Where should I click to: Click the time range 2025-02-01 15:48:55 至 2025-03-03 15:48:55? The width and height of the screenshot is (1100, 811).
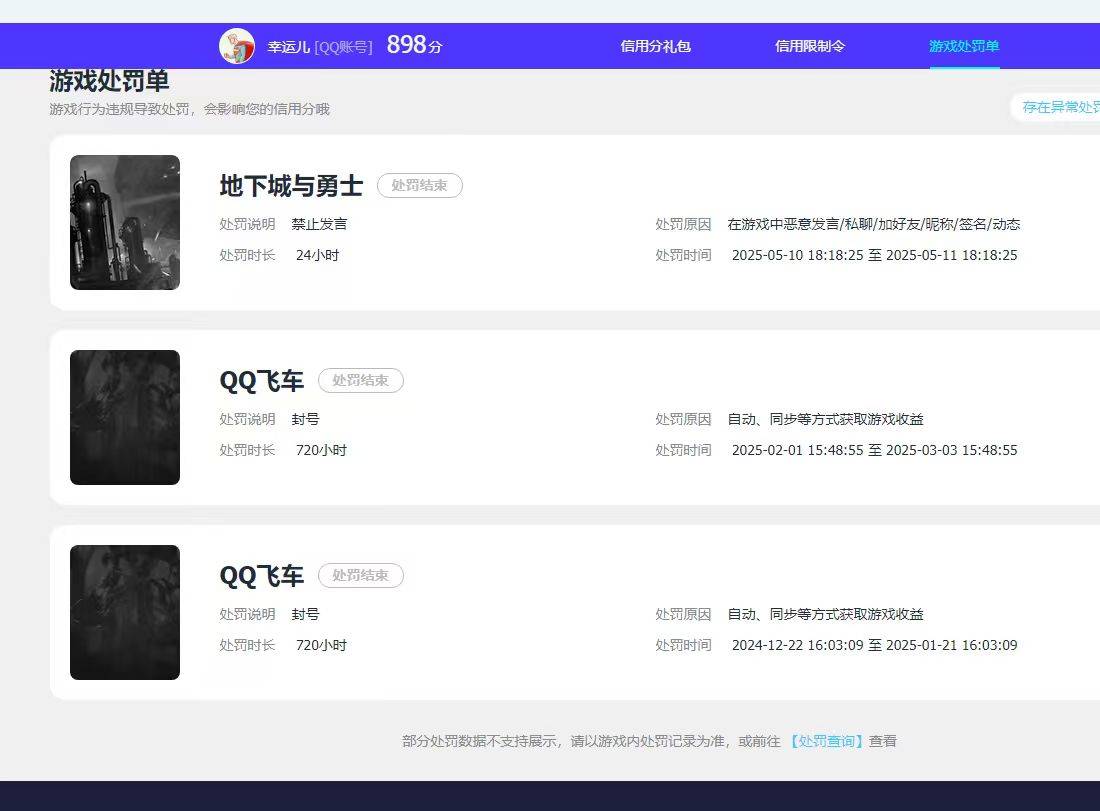pos(874,450)
